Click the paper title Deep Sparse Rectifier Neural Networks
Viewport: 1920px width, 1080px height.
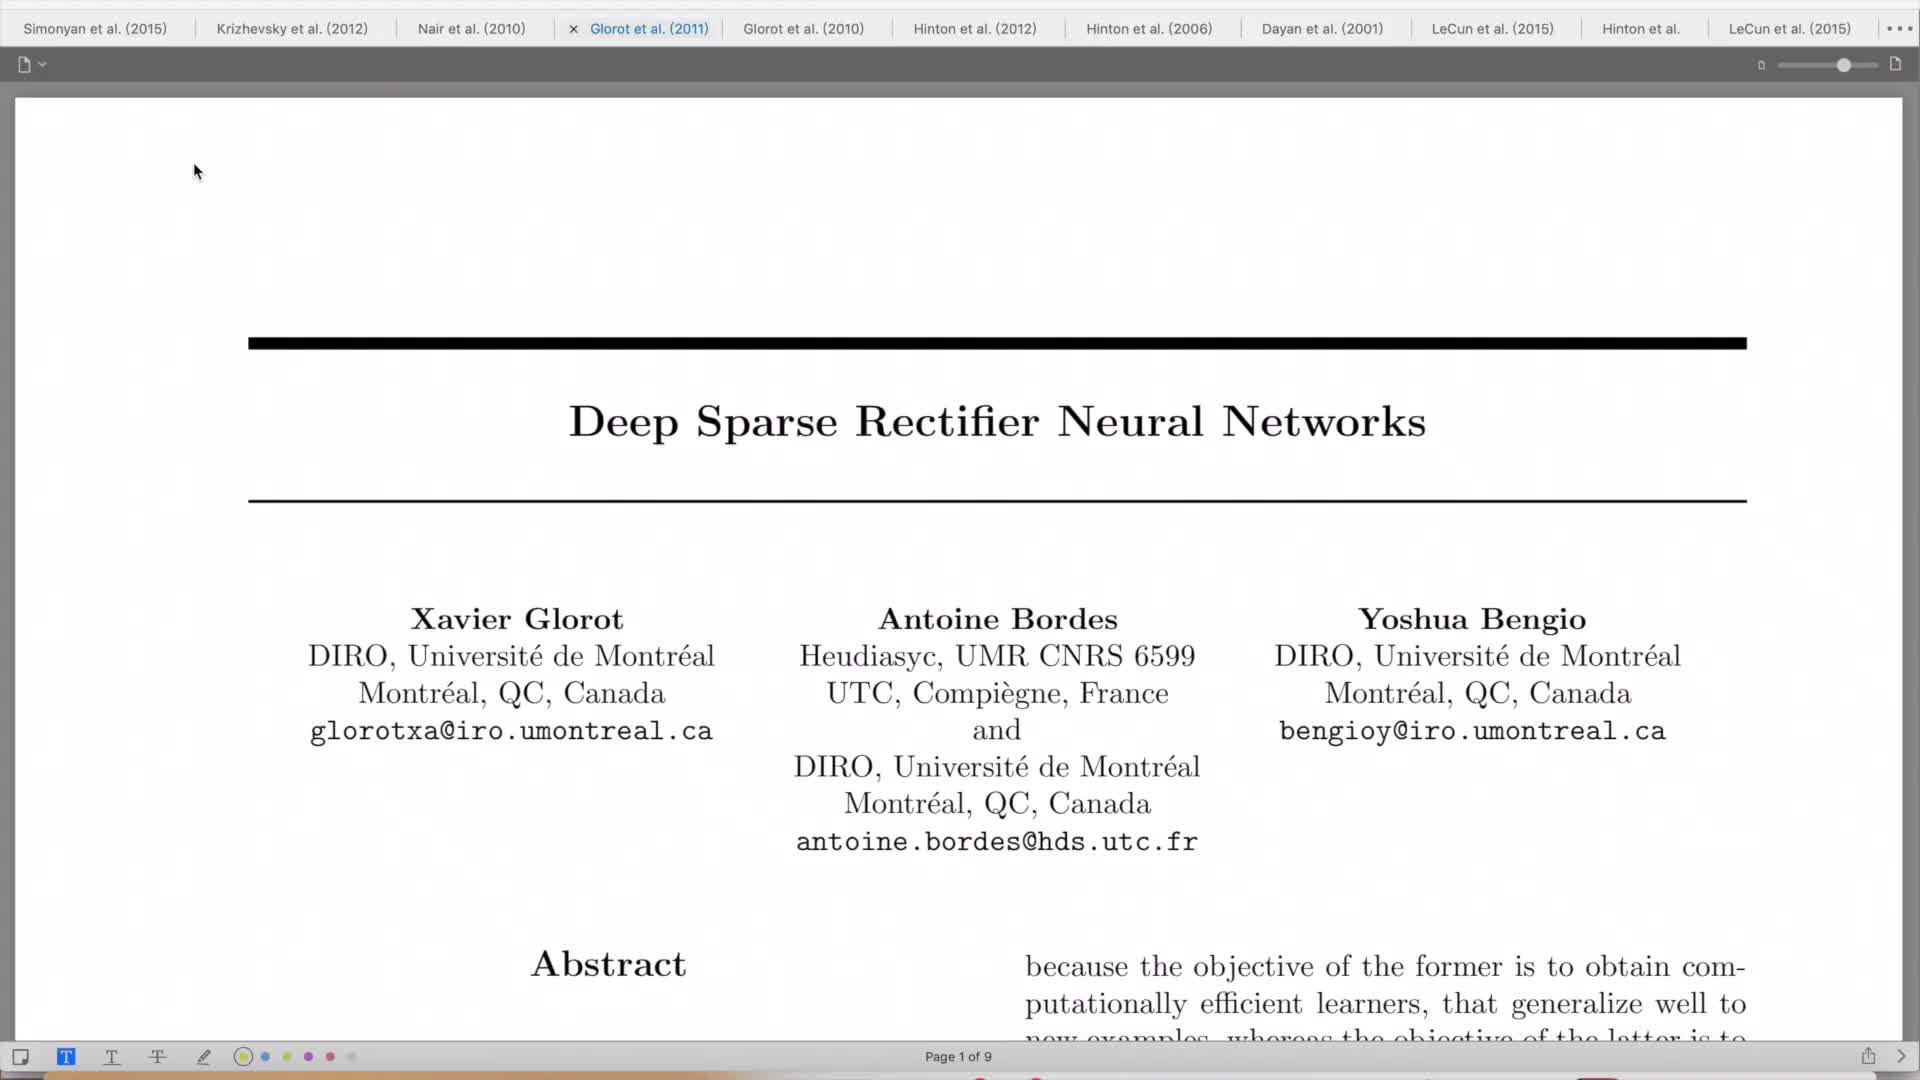click(x=997, y=421)
